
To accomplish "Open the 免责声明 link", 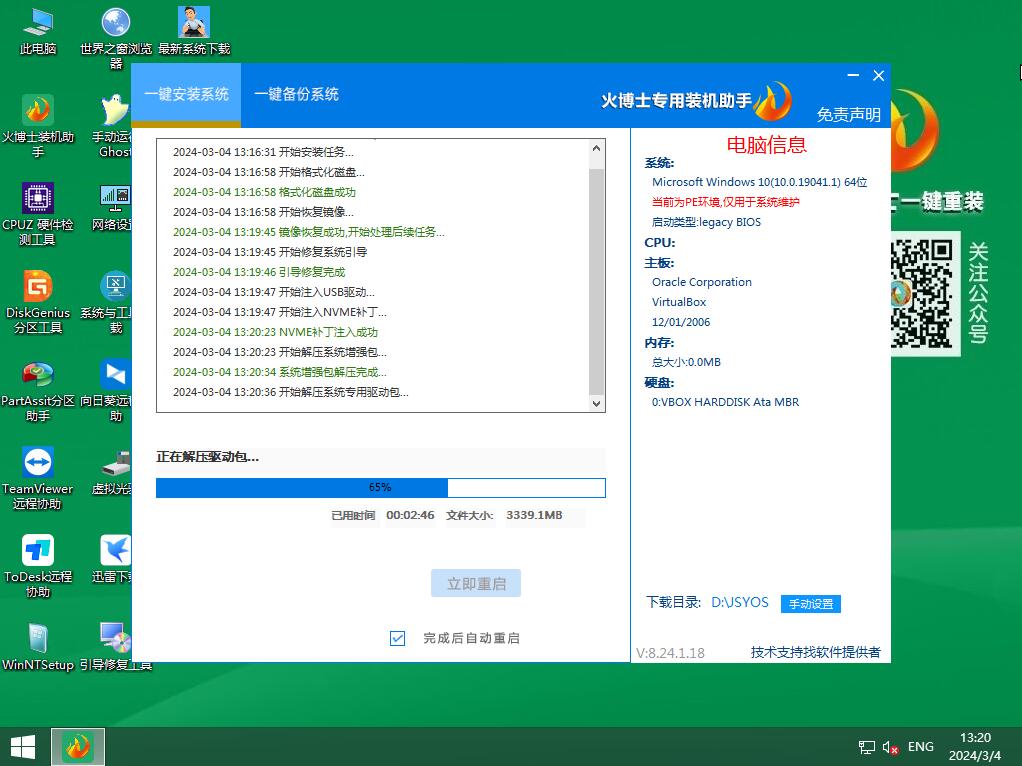I will (x=849, y=115).
